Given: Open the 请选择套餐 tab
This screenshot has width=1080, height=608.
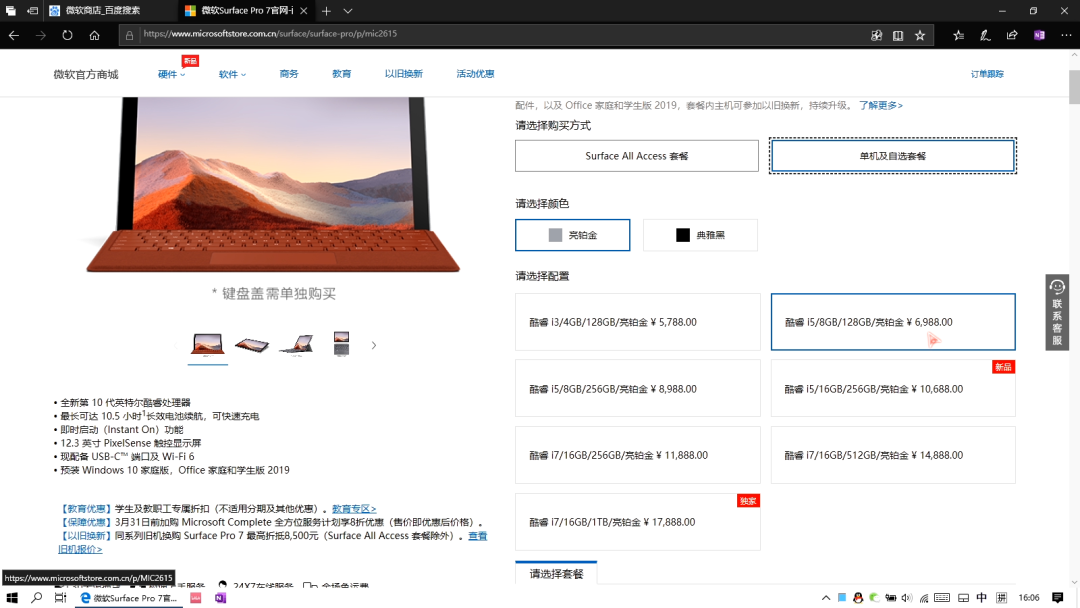Looking at the screenshot, I should coord(557,574).
